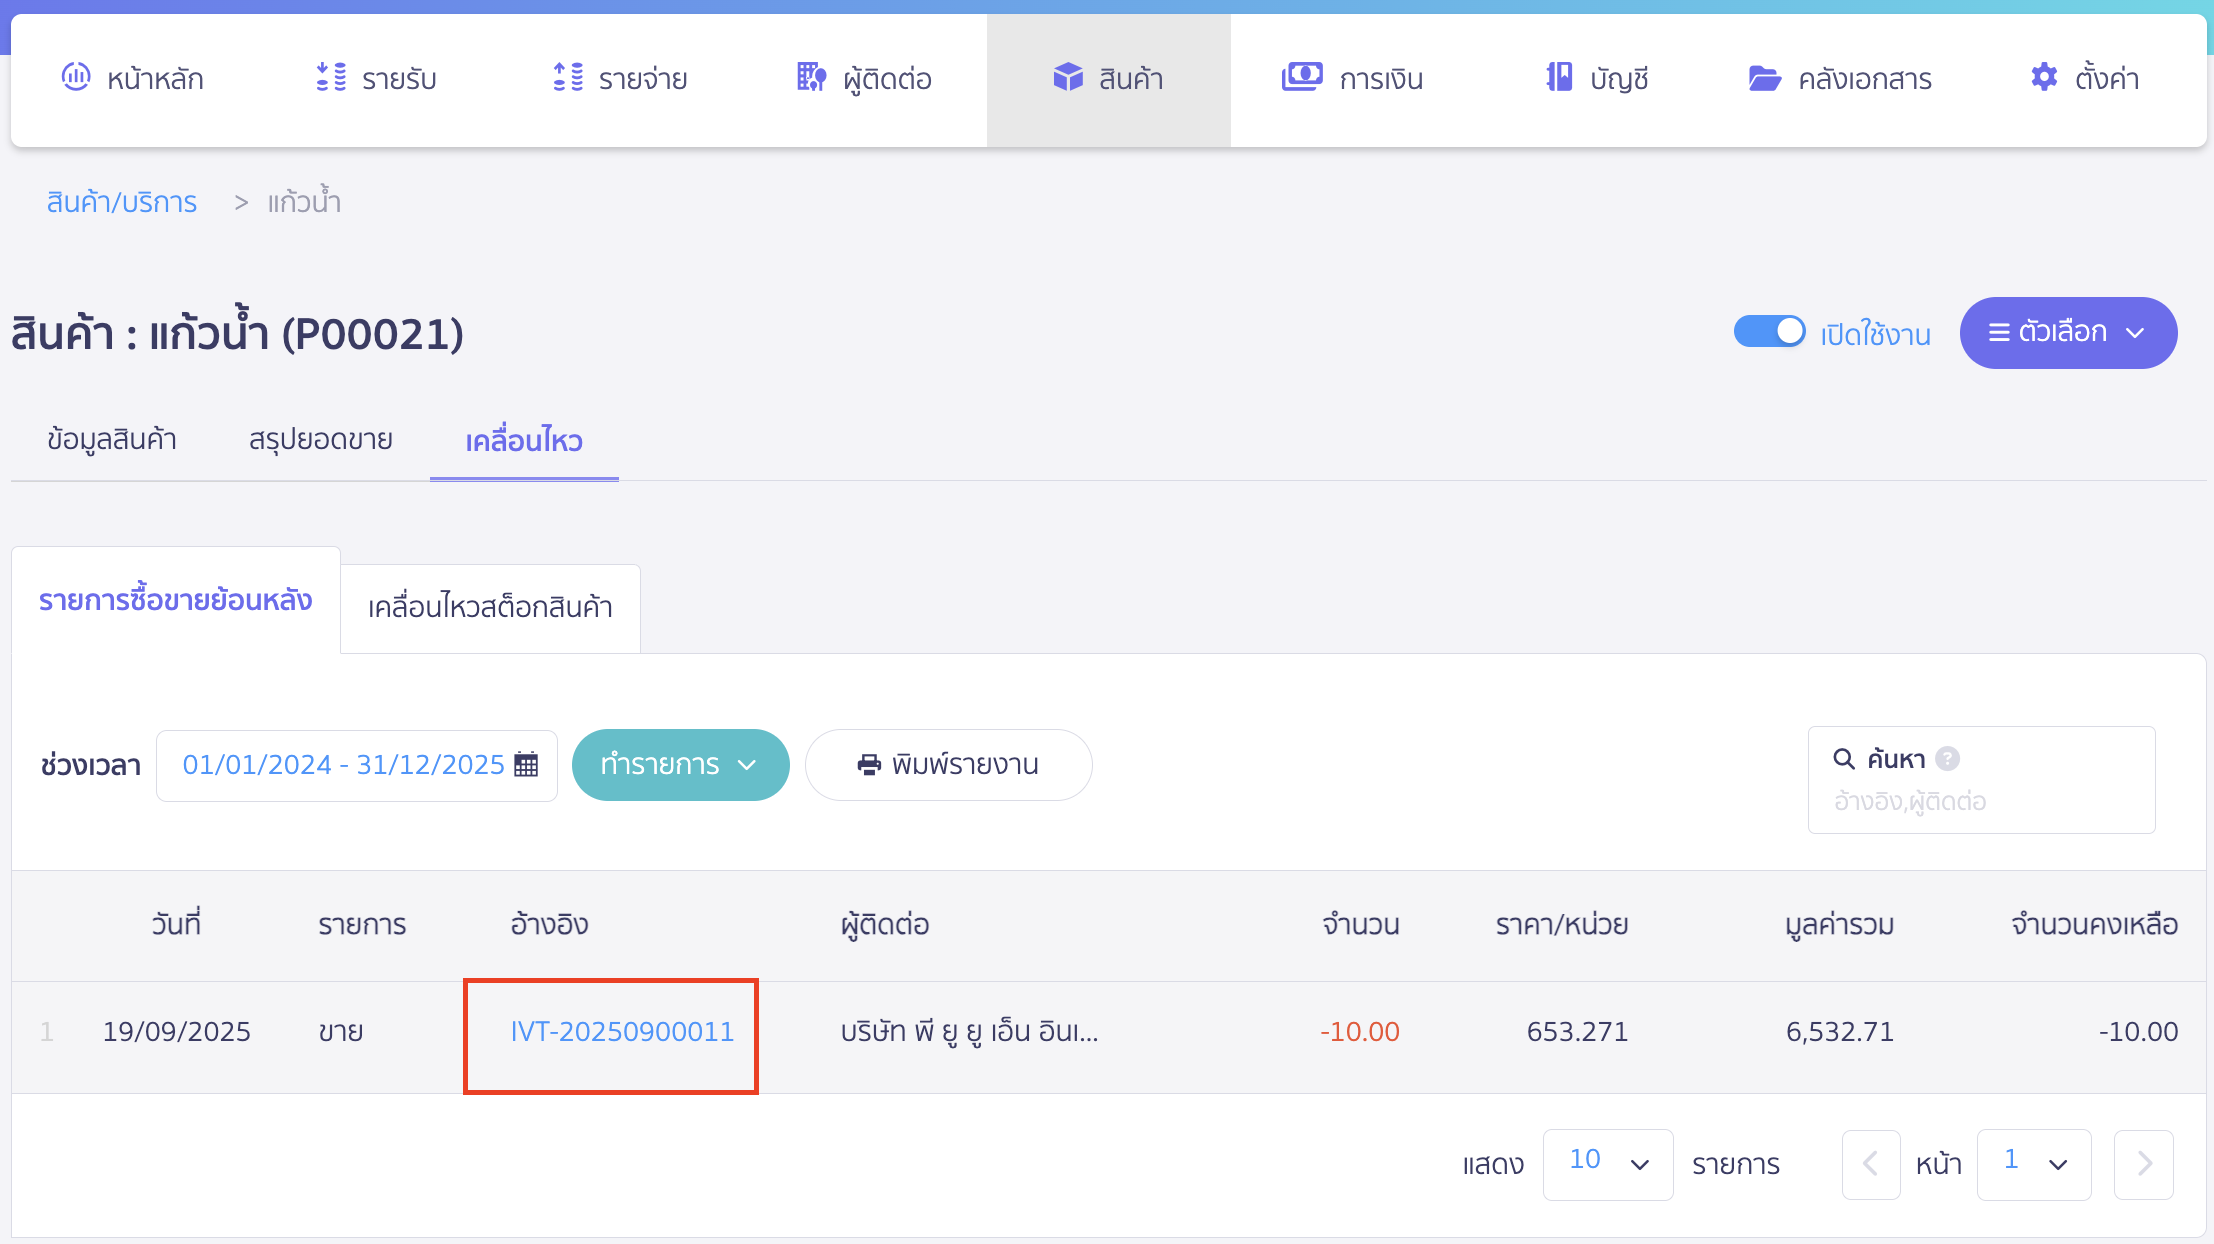Click the finance money icon
The image size is (2214, 1244).
point(1301,77)
